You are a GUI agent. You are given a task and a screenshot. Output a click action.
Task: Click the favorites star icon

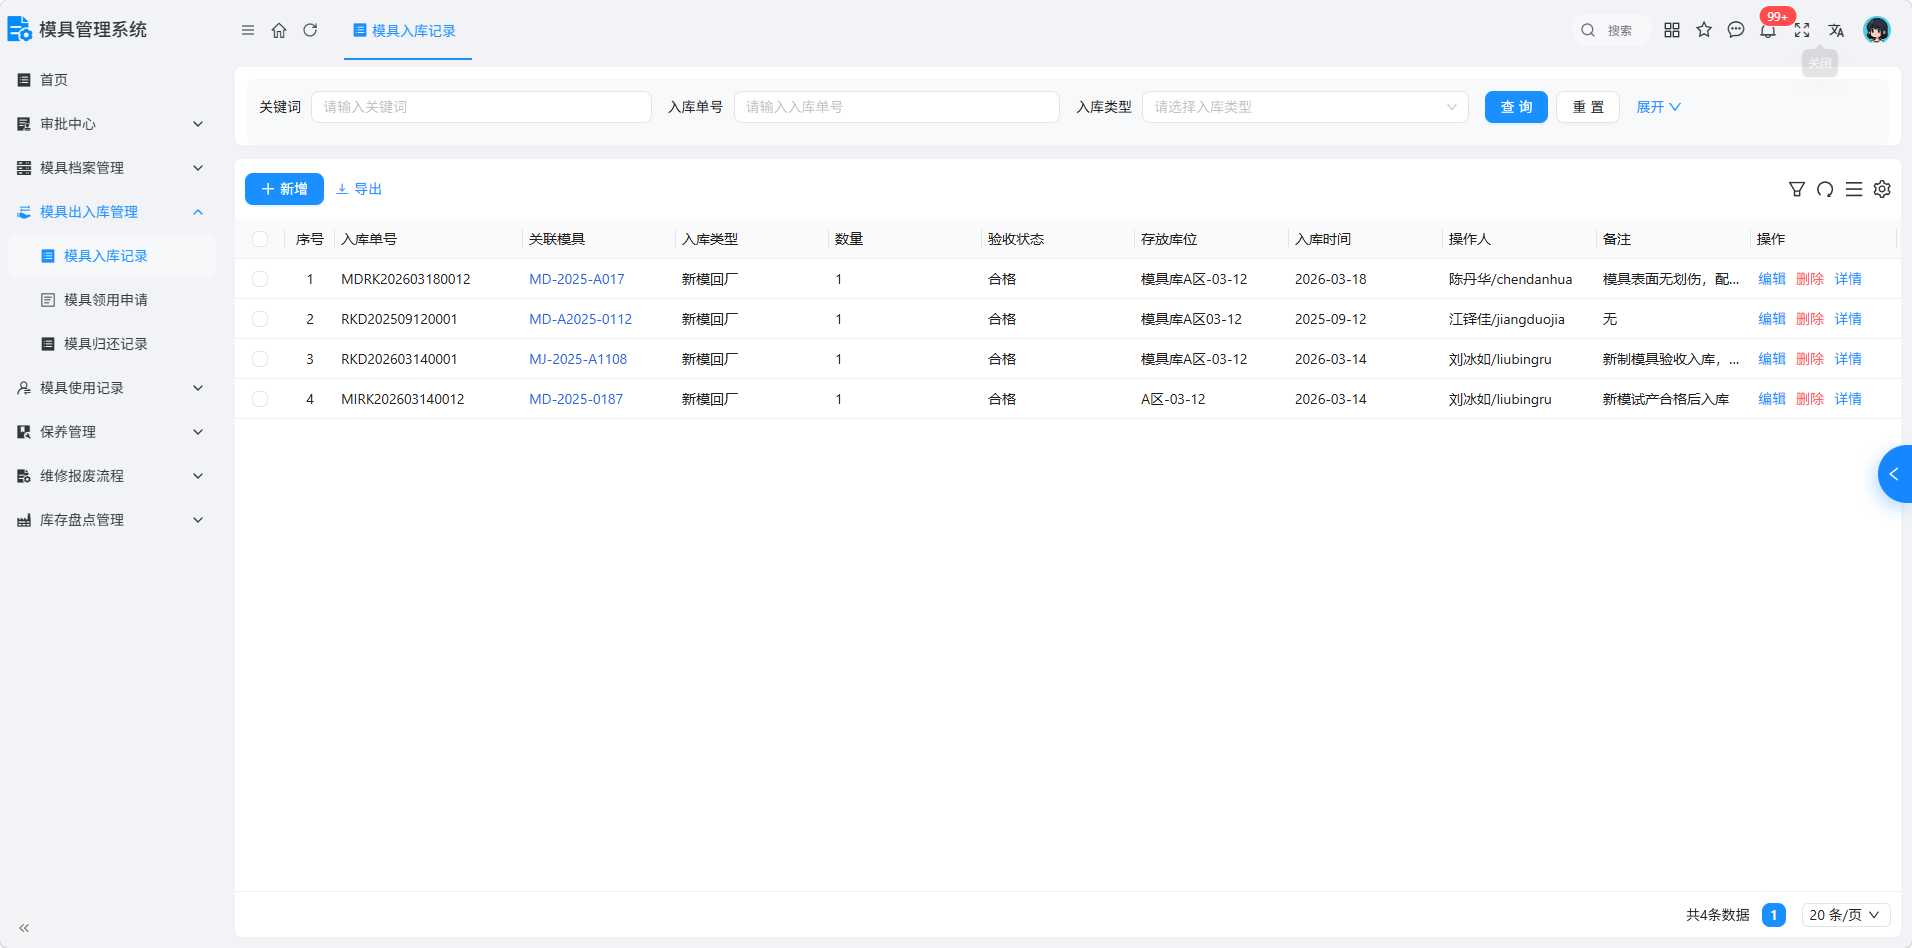[1704, 30]
